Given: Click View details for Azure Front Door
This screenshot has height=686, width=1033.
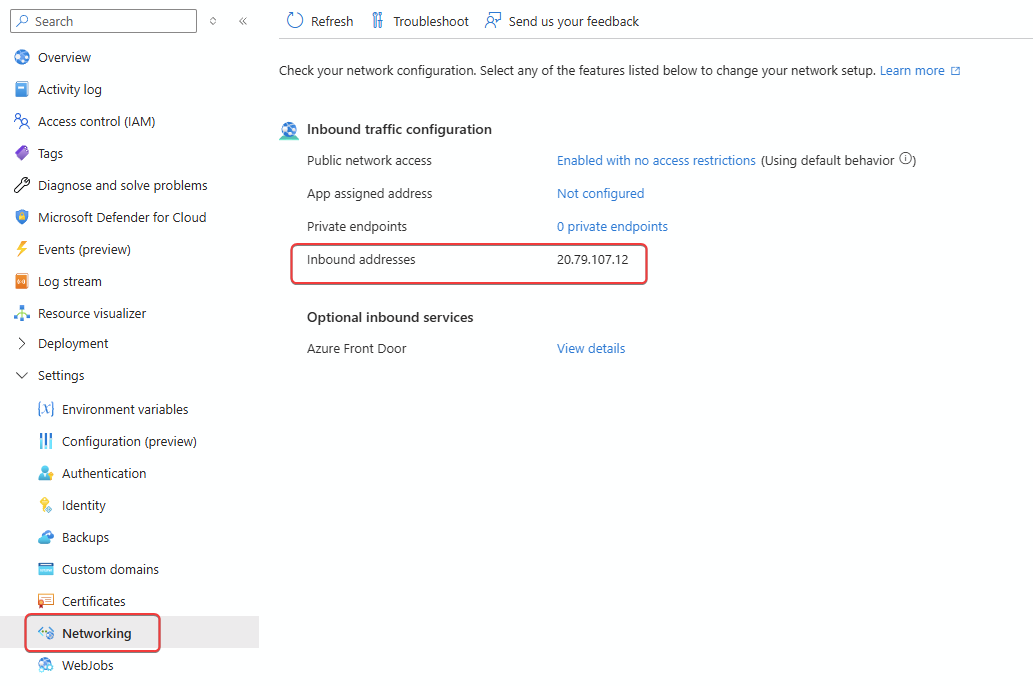Looking at the screenshot, I should pos(591,348).
